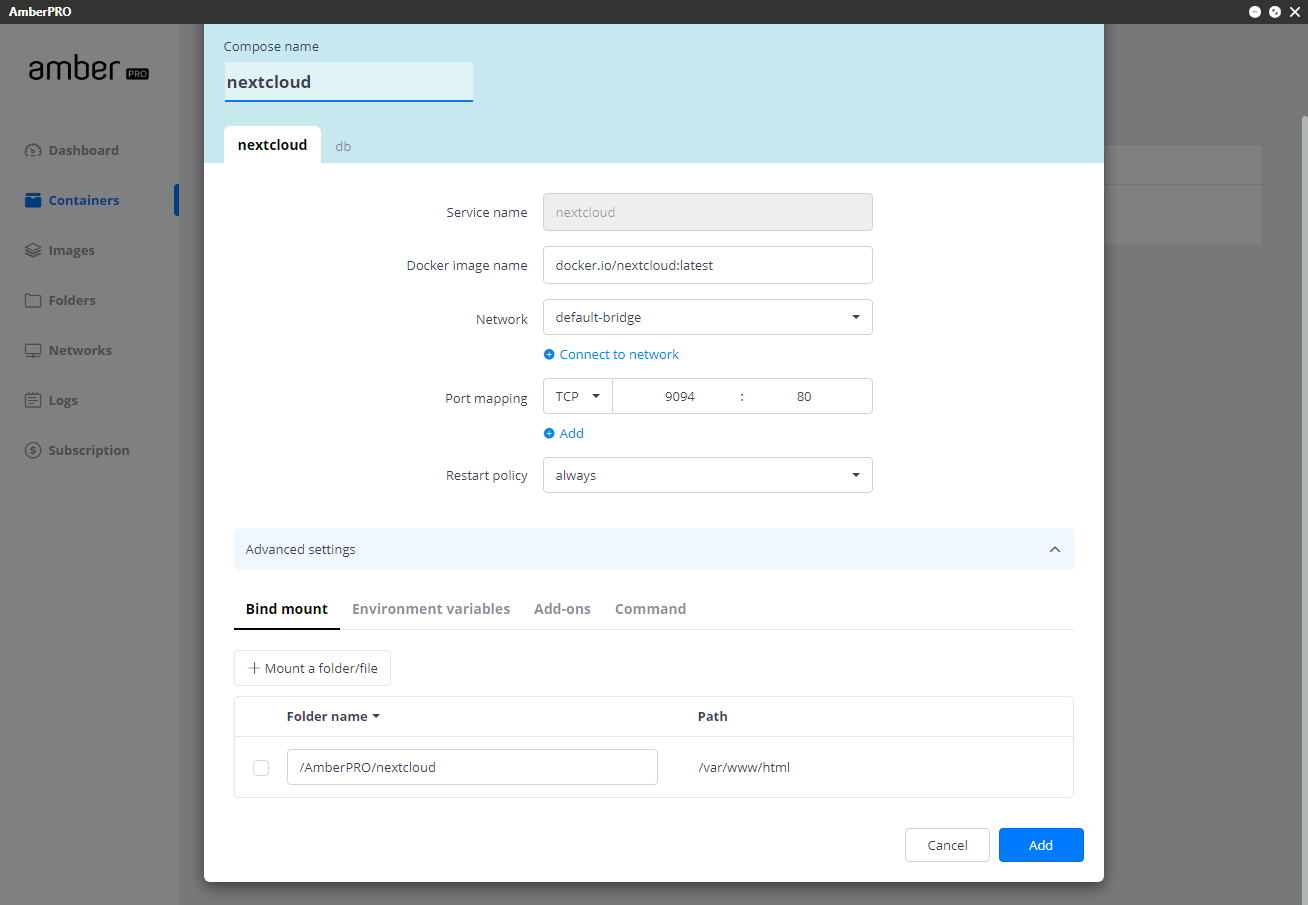Screen dimensions: 1308x905
Task: Click Connect to network link
Action: 619,355
